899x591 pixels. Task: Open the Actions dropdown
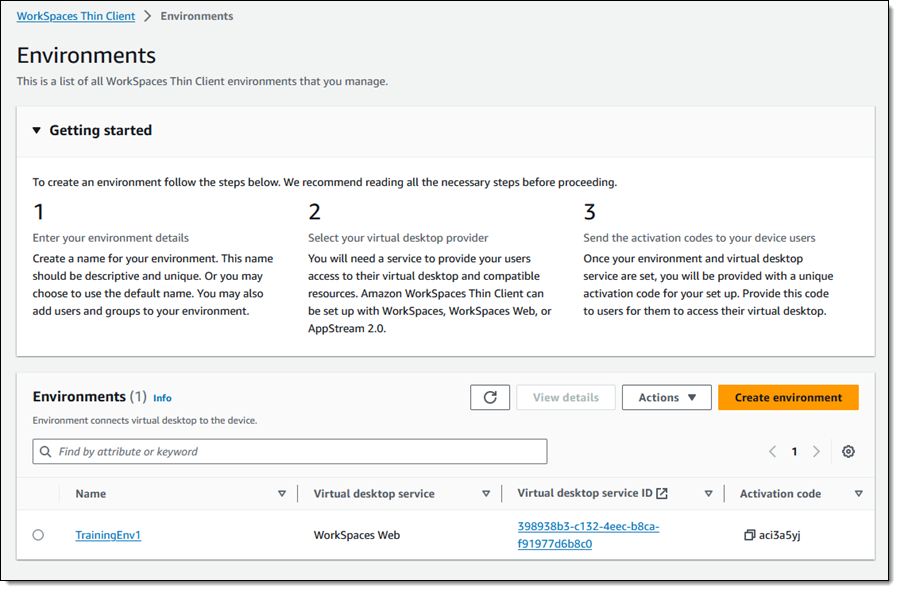click(x=666, y=397)
